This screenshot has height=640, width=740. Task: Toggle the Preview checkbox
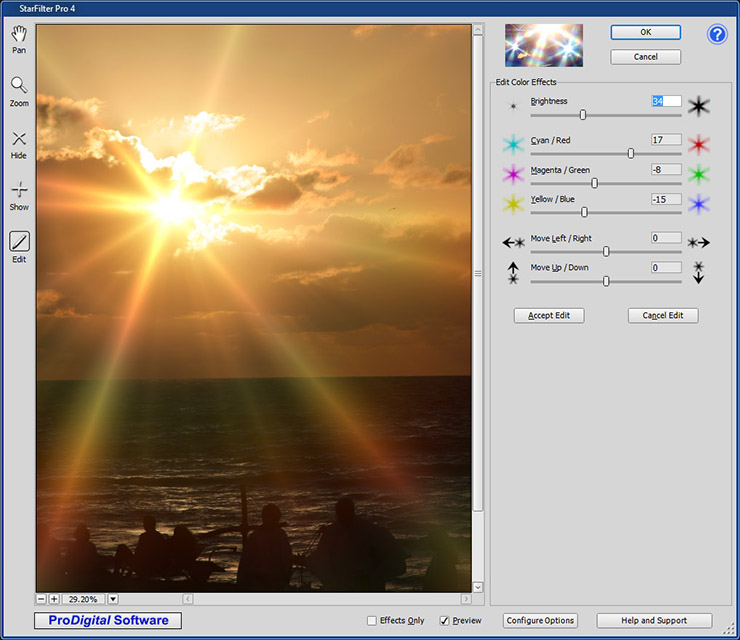click(444, 621)
